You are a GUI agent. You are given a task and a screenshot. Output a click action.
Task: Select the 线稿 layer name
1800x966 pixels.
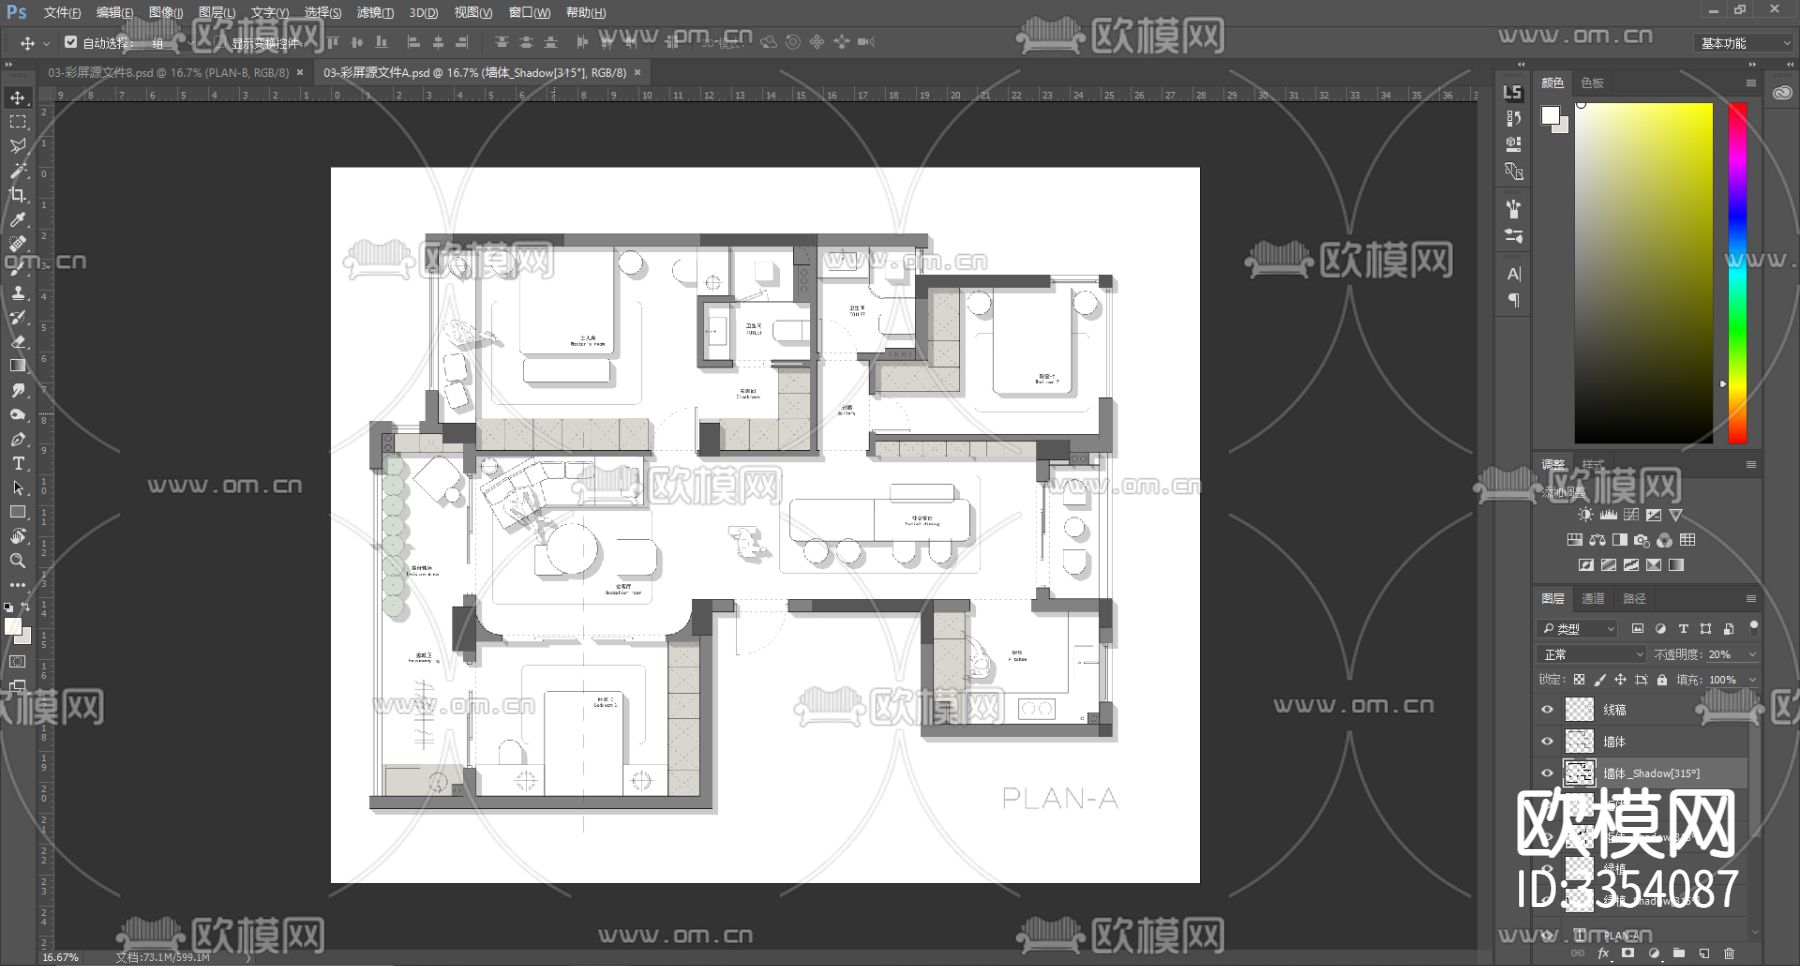[x=1615, y=709]
